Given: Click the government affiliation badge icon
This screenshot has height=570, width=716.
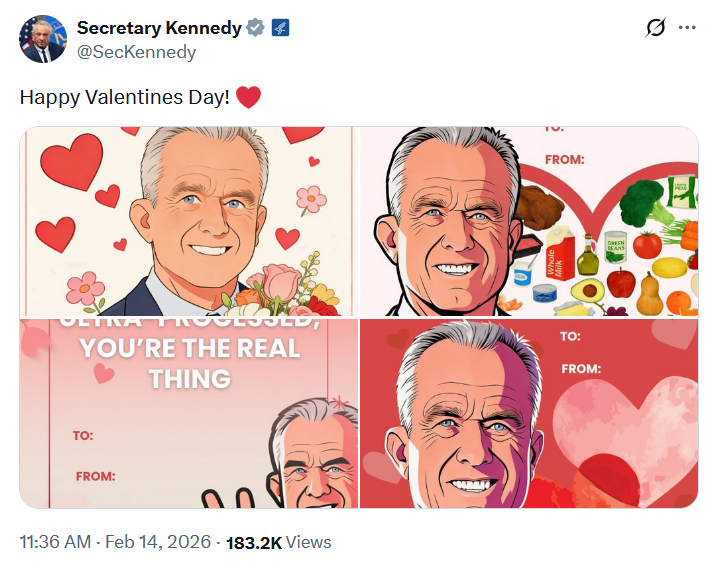Looking at the screenshot, I should click(x=278, y=28).
